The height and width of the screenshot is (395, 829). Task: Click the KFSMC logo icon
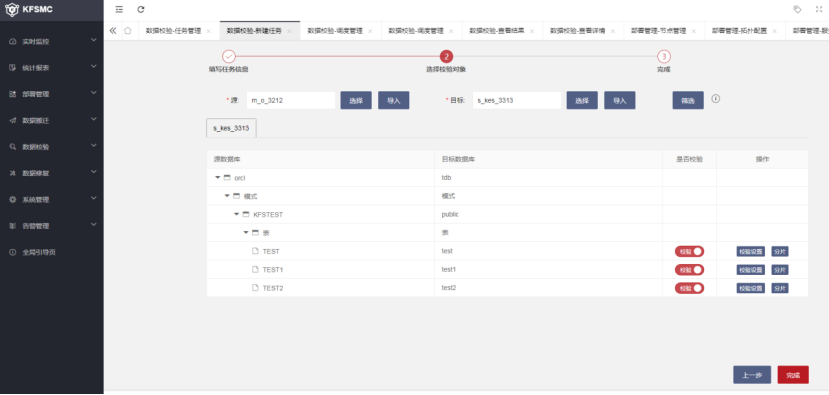click(12, 10)
